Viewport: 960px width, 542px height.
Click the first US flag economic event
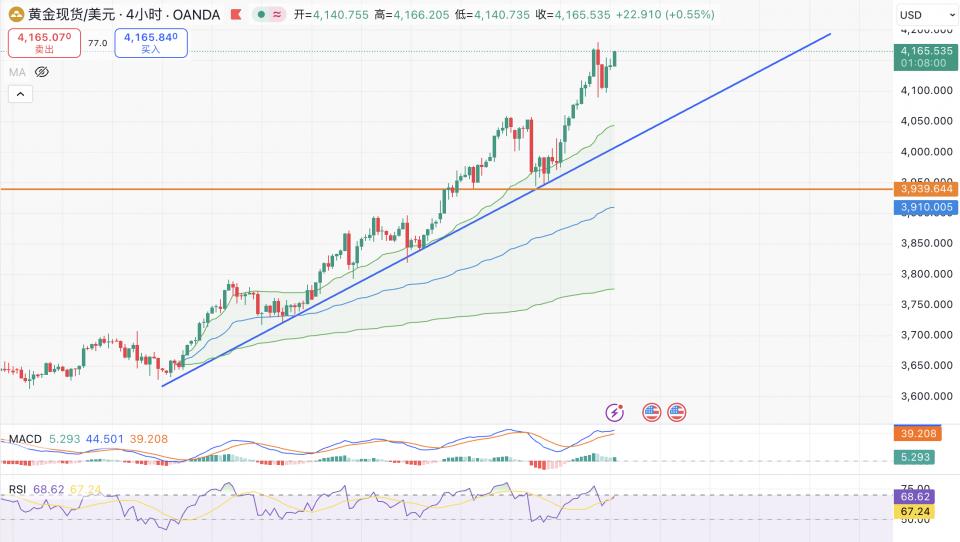[x=651, y=411]
